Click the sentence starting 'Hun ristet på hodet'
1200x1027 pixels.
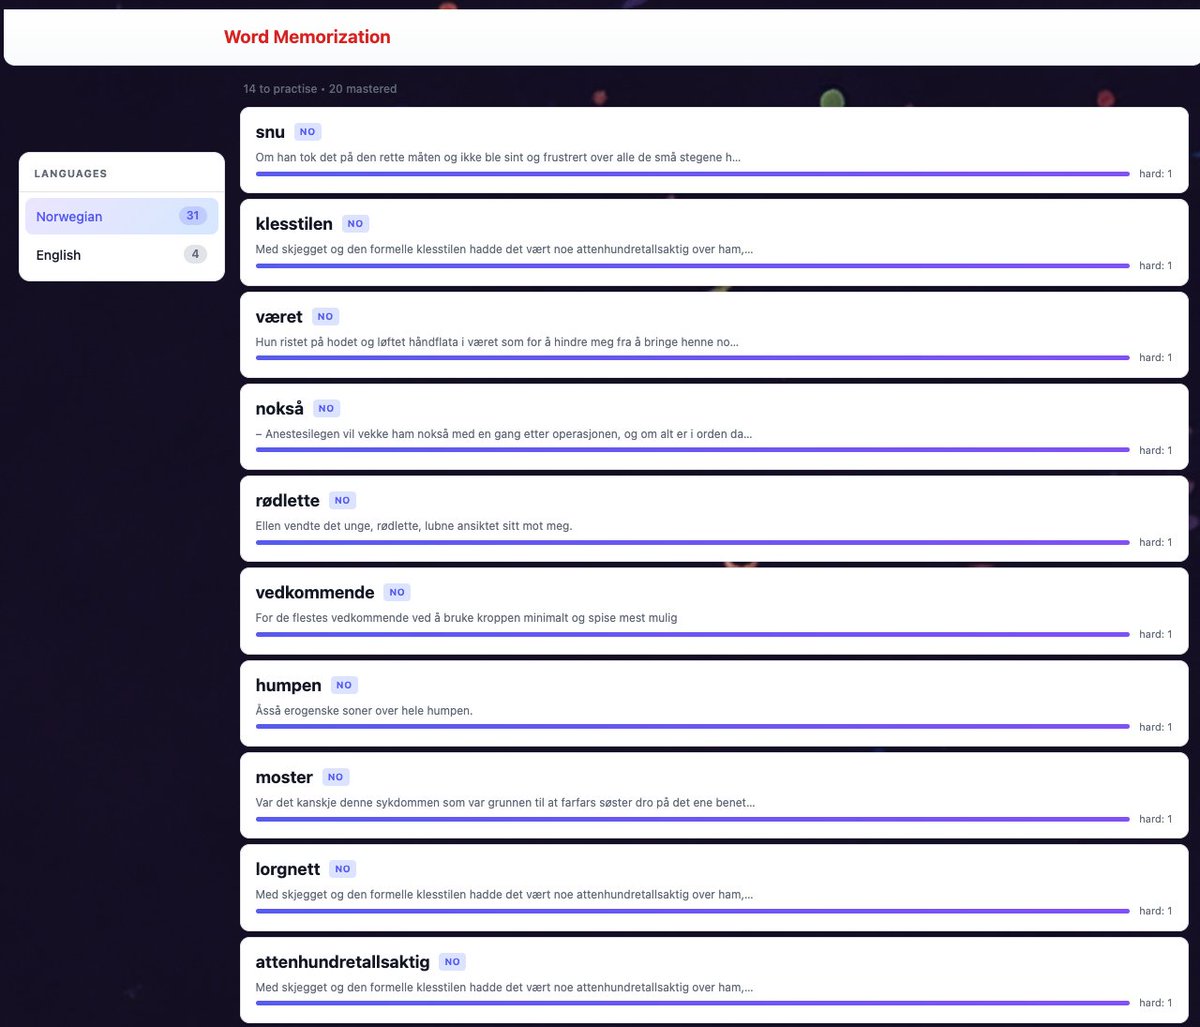(497, 342)
